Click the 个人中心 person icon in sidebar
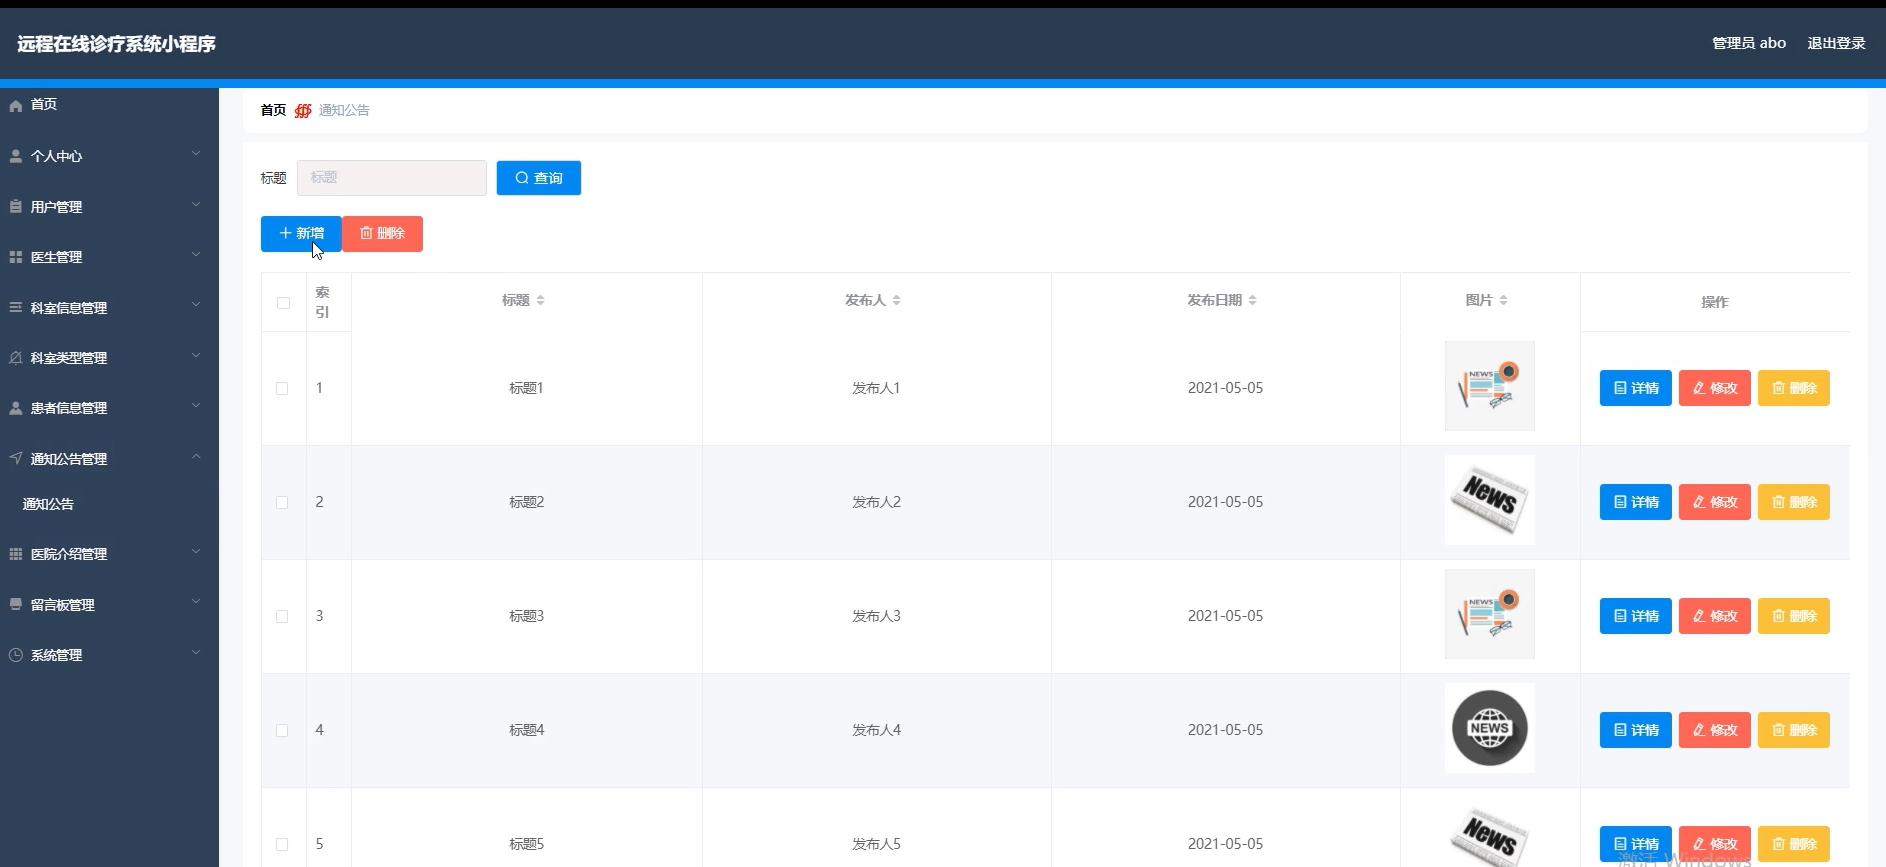This screenshot has height=867, width=1886. click(16, 156)
